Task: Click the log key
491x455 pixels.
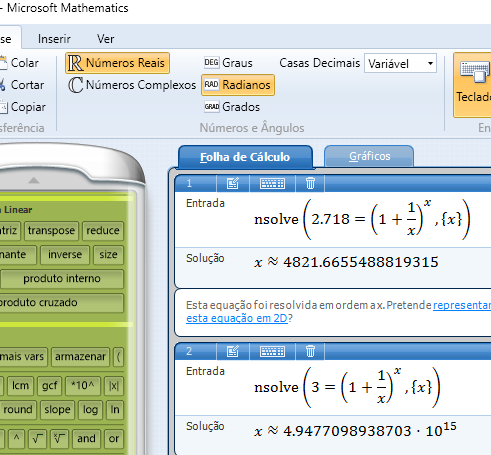Action: pos(90,410)
